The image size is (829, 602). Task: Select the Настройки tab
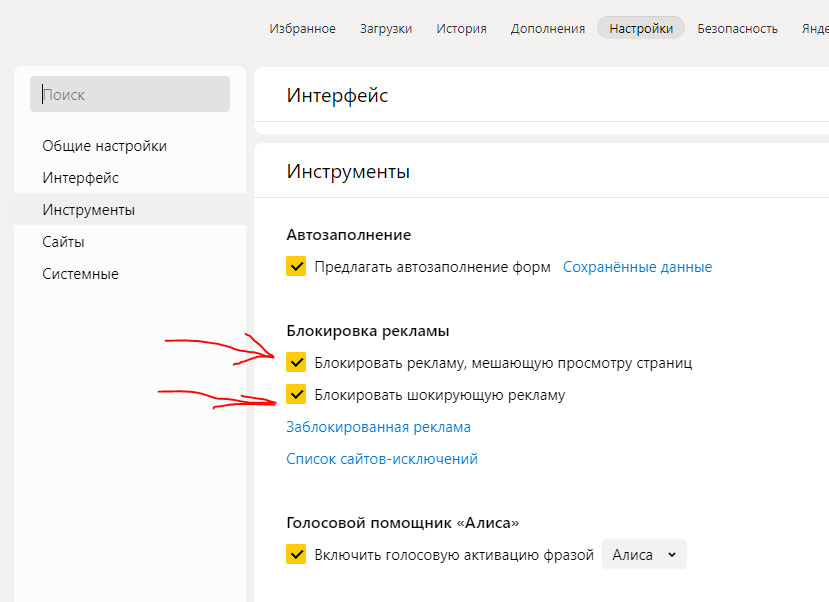pyautogui.click(x=641, y=28)
